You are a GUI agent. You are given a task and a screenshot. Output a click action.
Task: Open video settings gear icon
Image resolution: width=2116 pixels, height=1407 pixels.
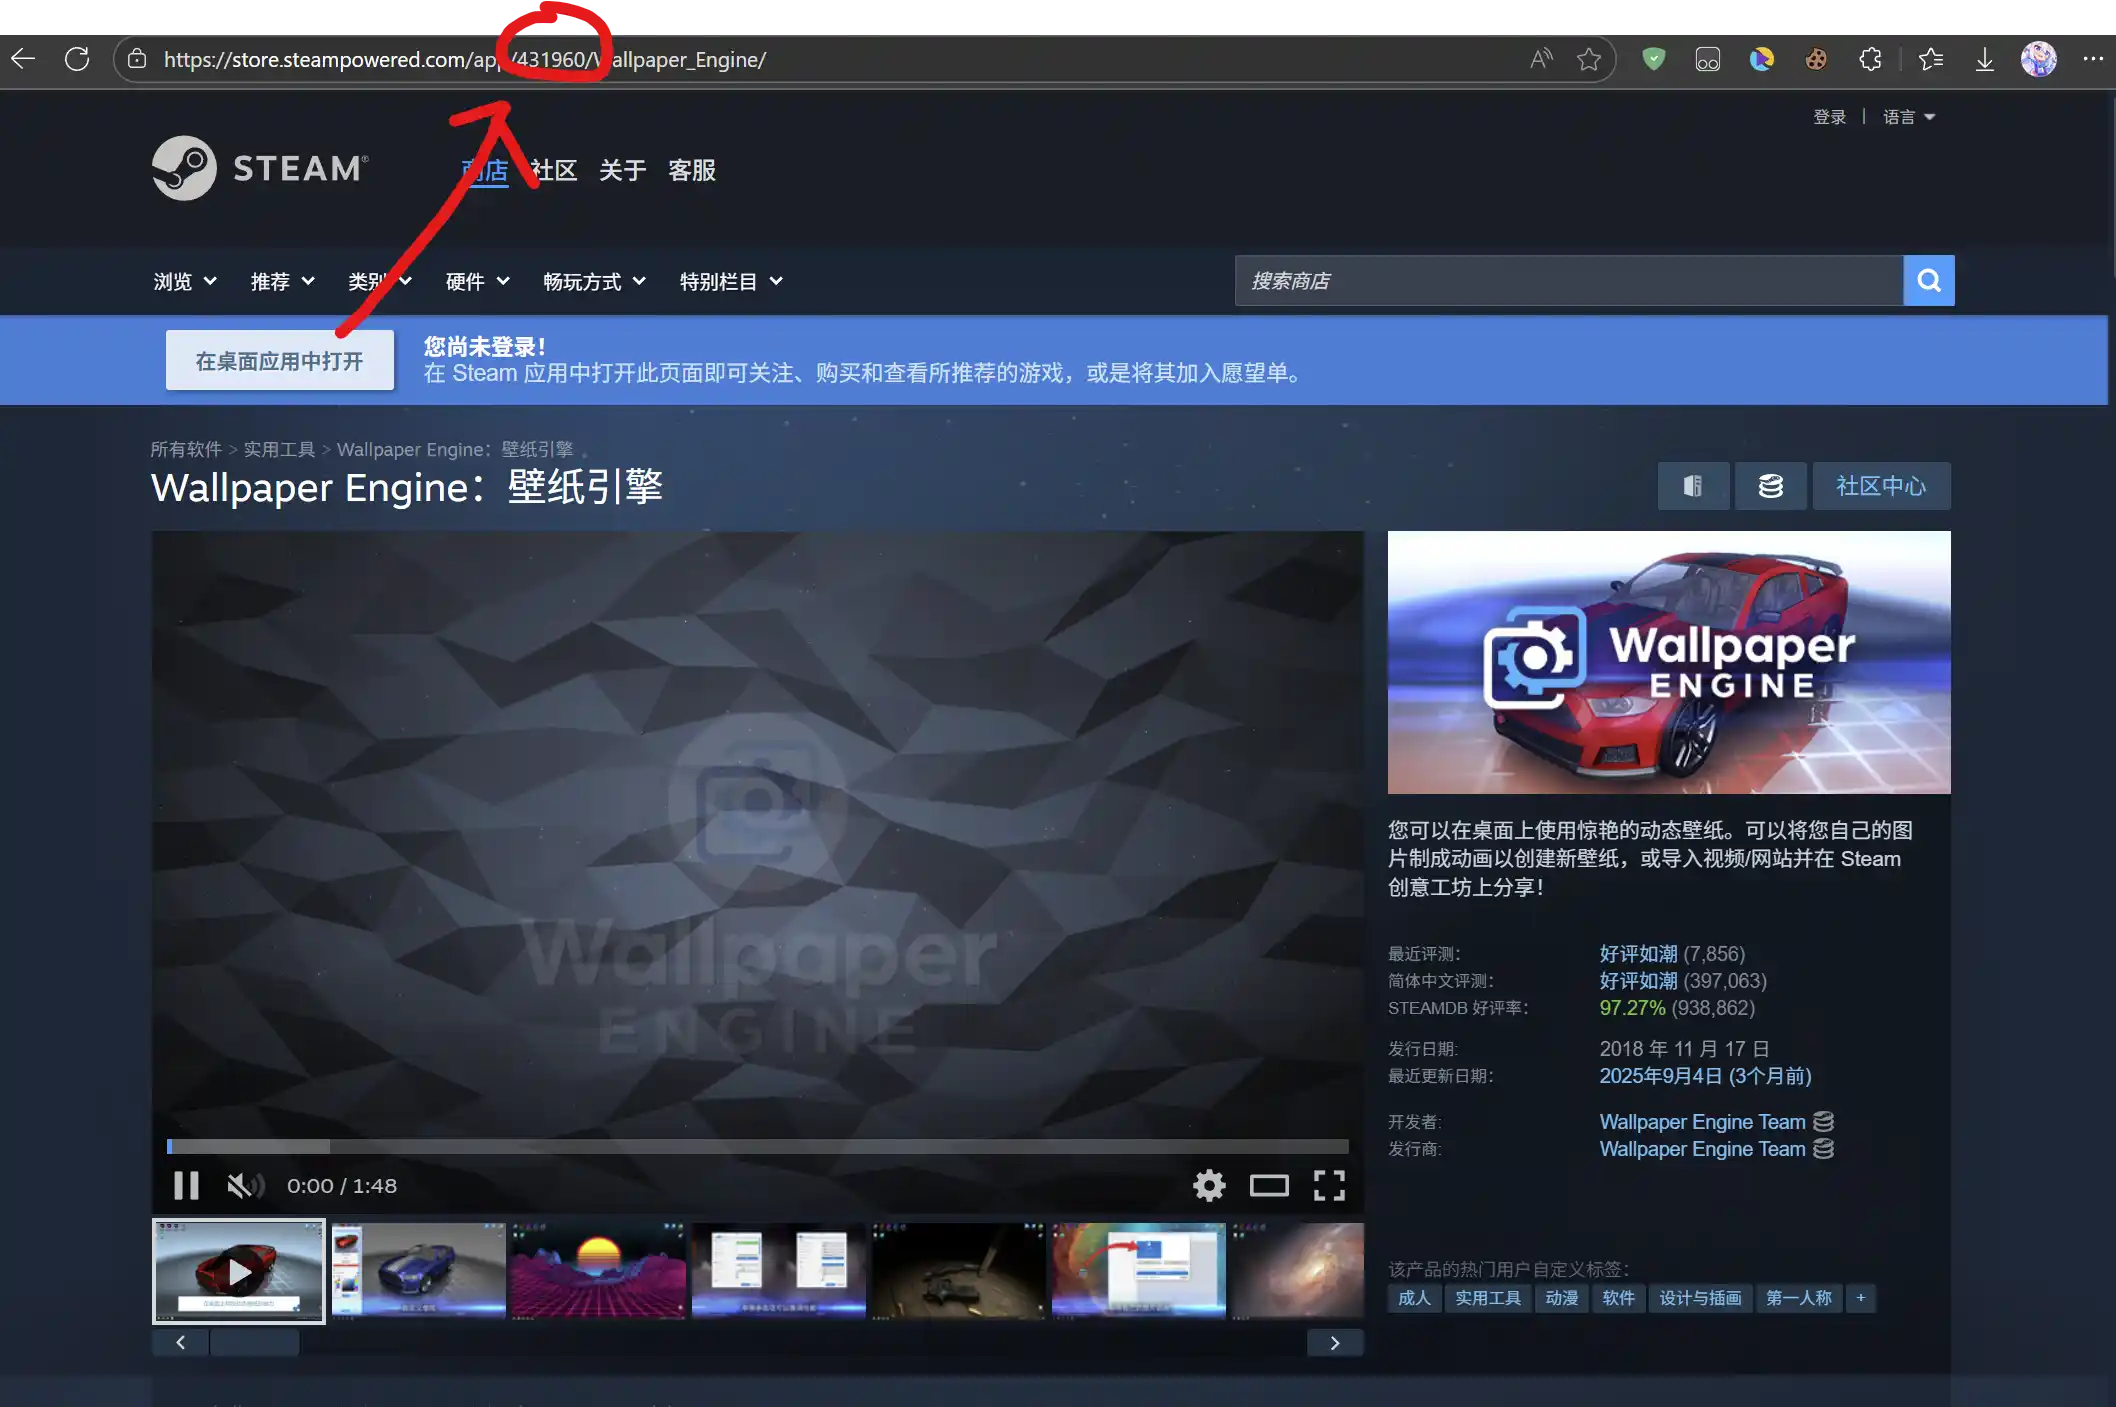click(x=1209, y=1185)
